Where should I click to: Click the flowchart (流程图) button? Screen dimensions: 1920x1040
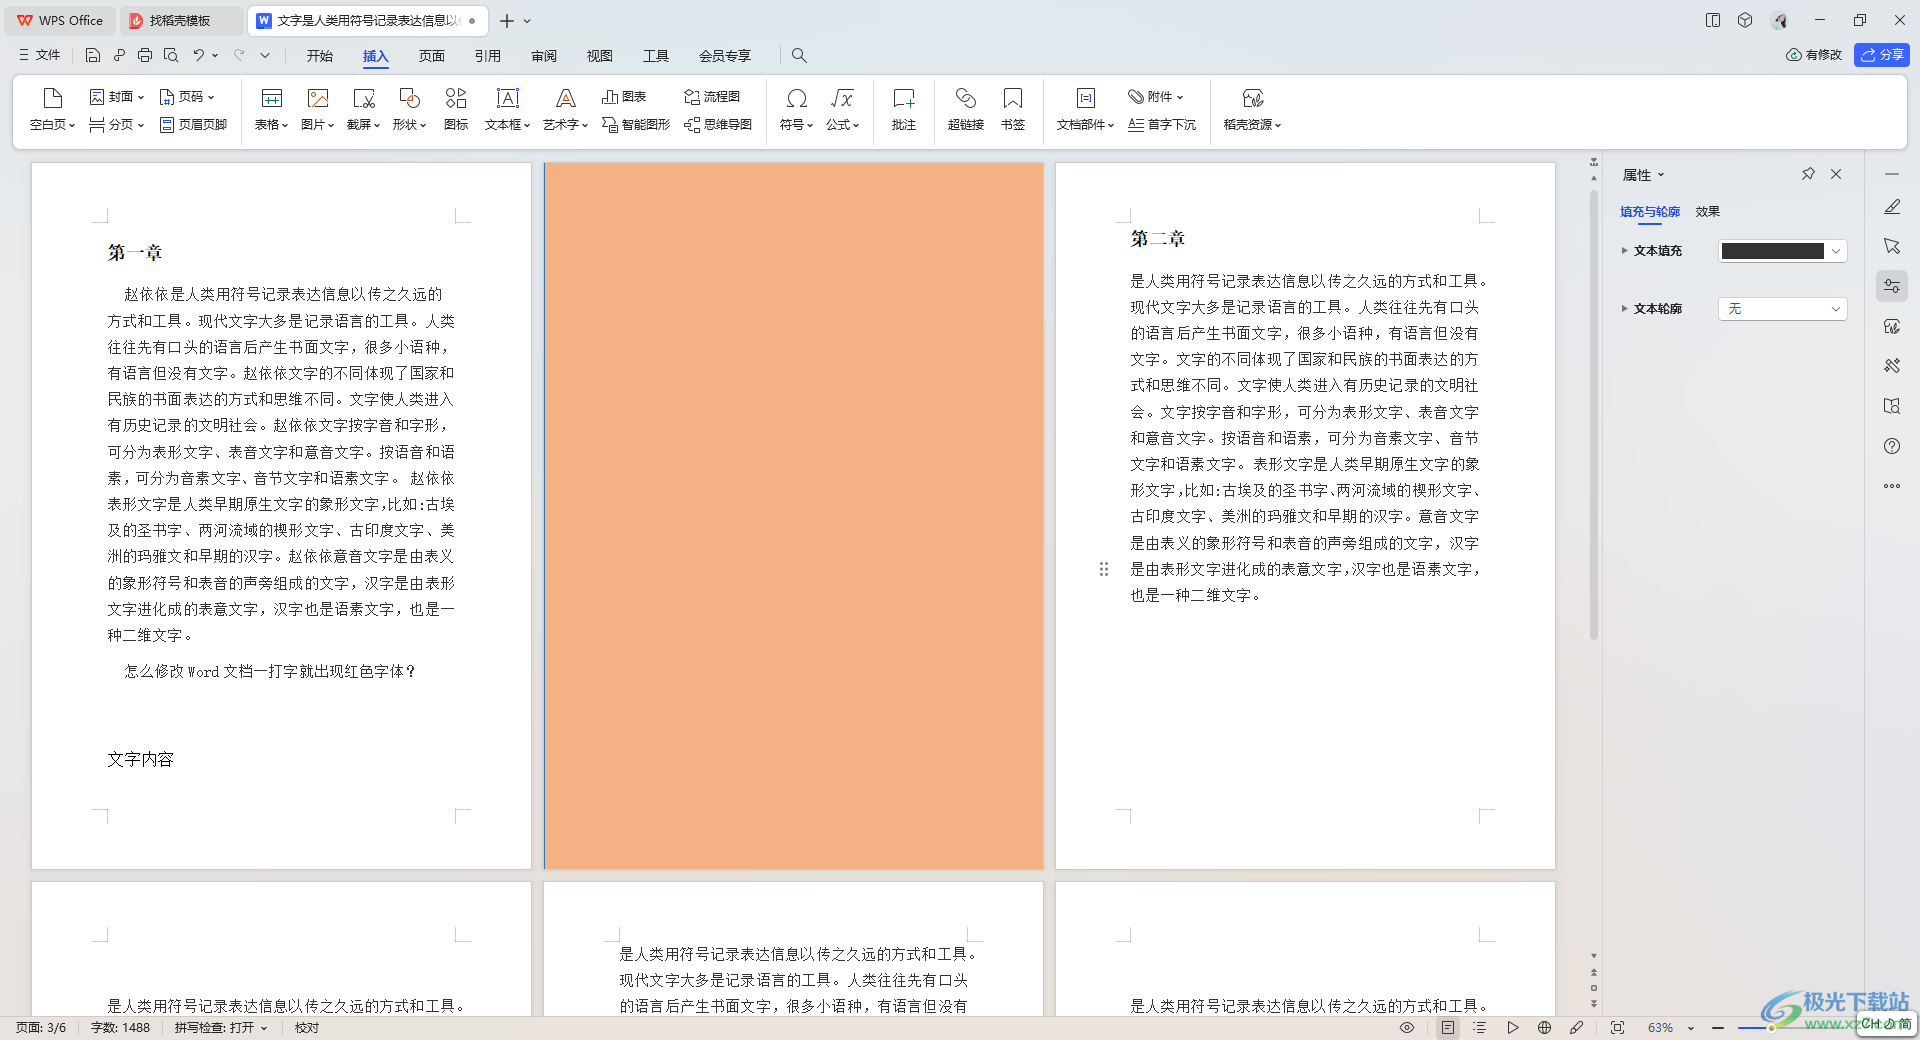click(712, 97)
